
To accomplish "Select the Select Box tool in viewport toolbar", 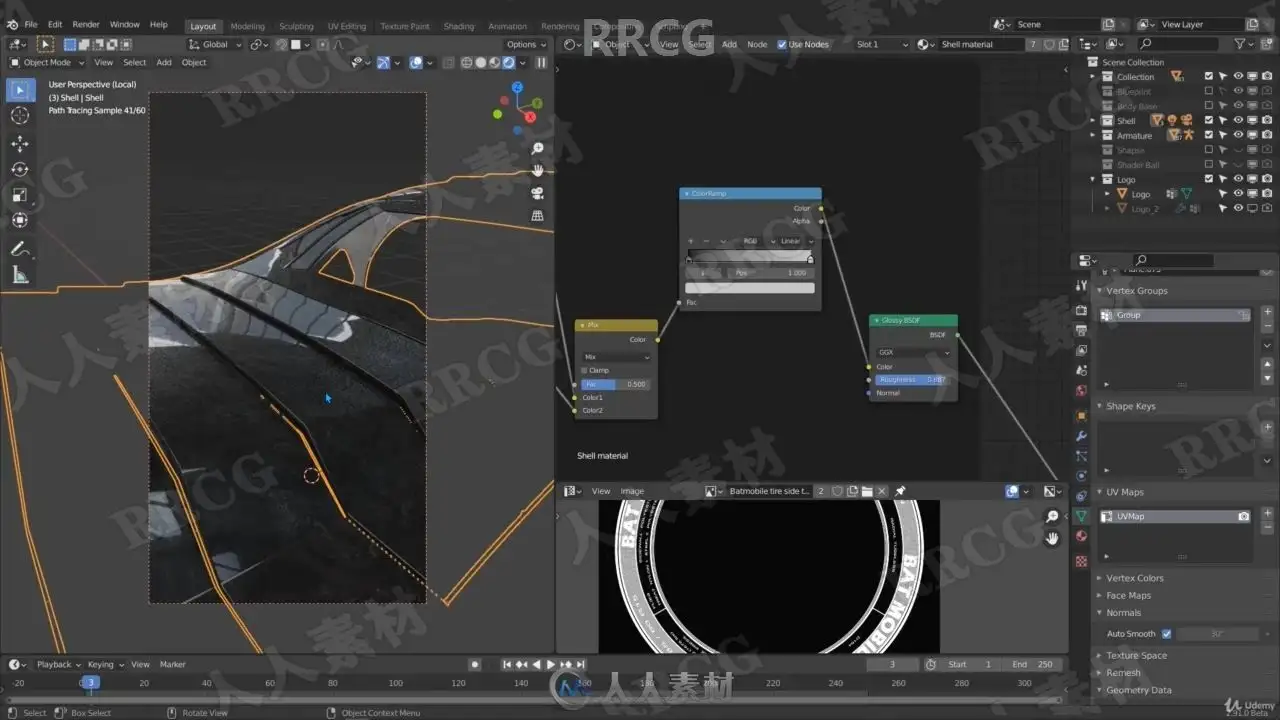I will 20,90.
